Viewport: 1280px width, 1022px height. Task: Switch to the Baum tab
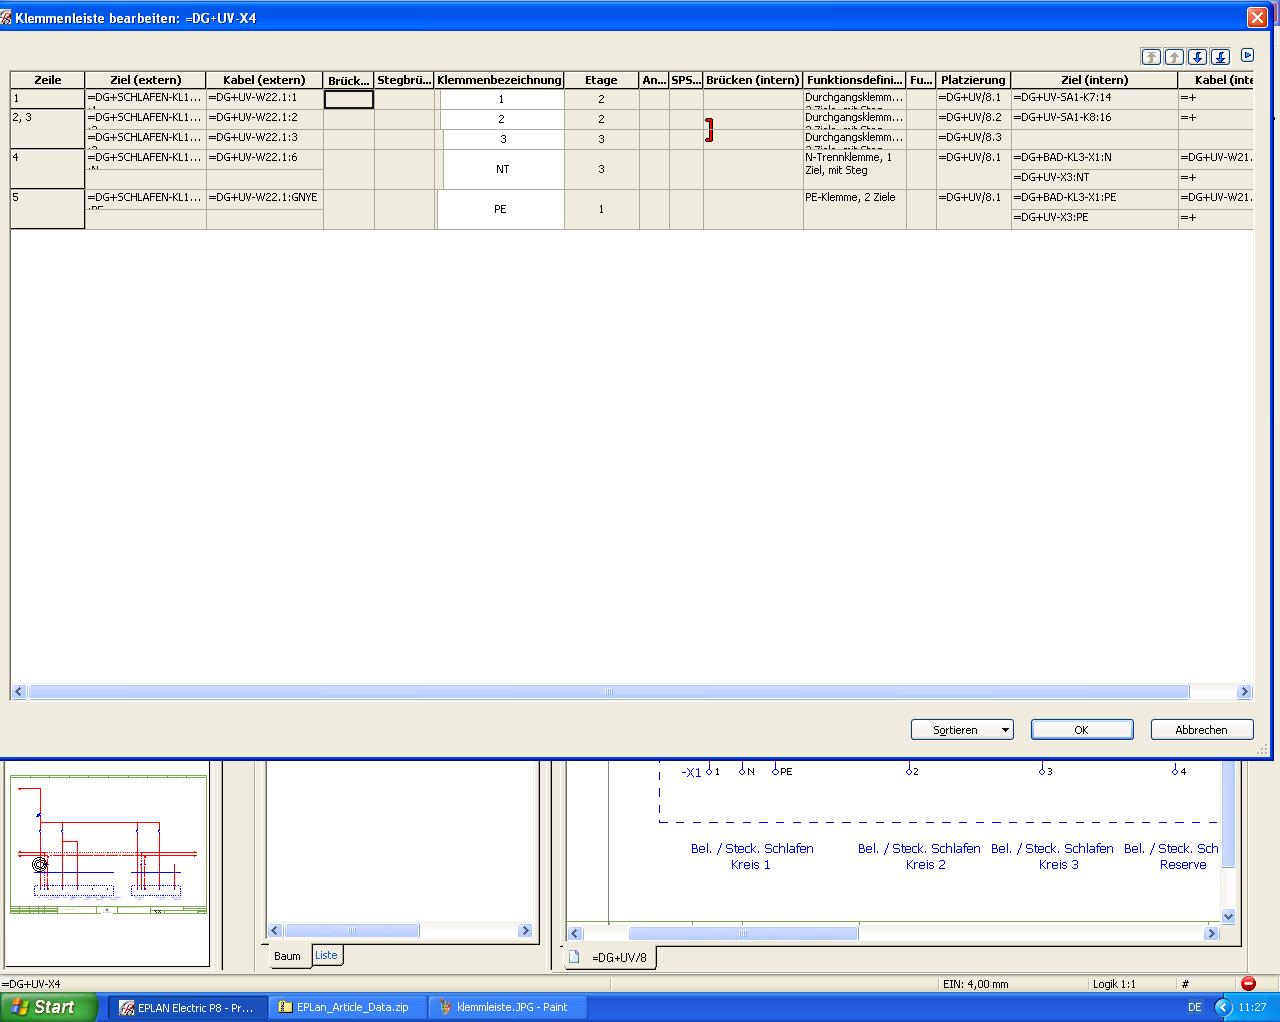287,956
